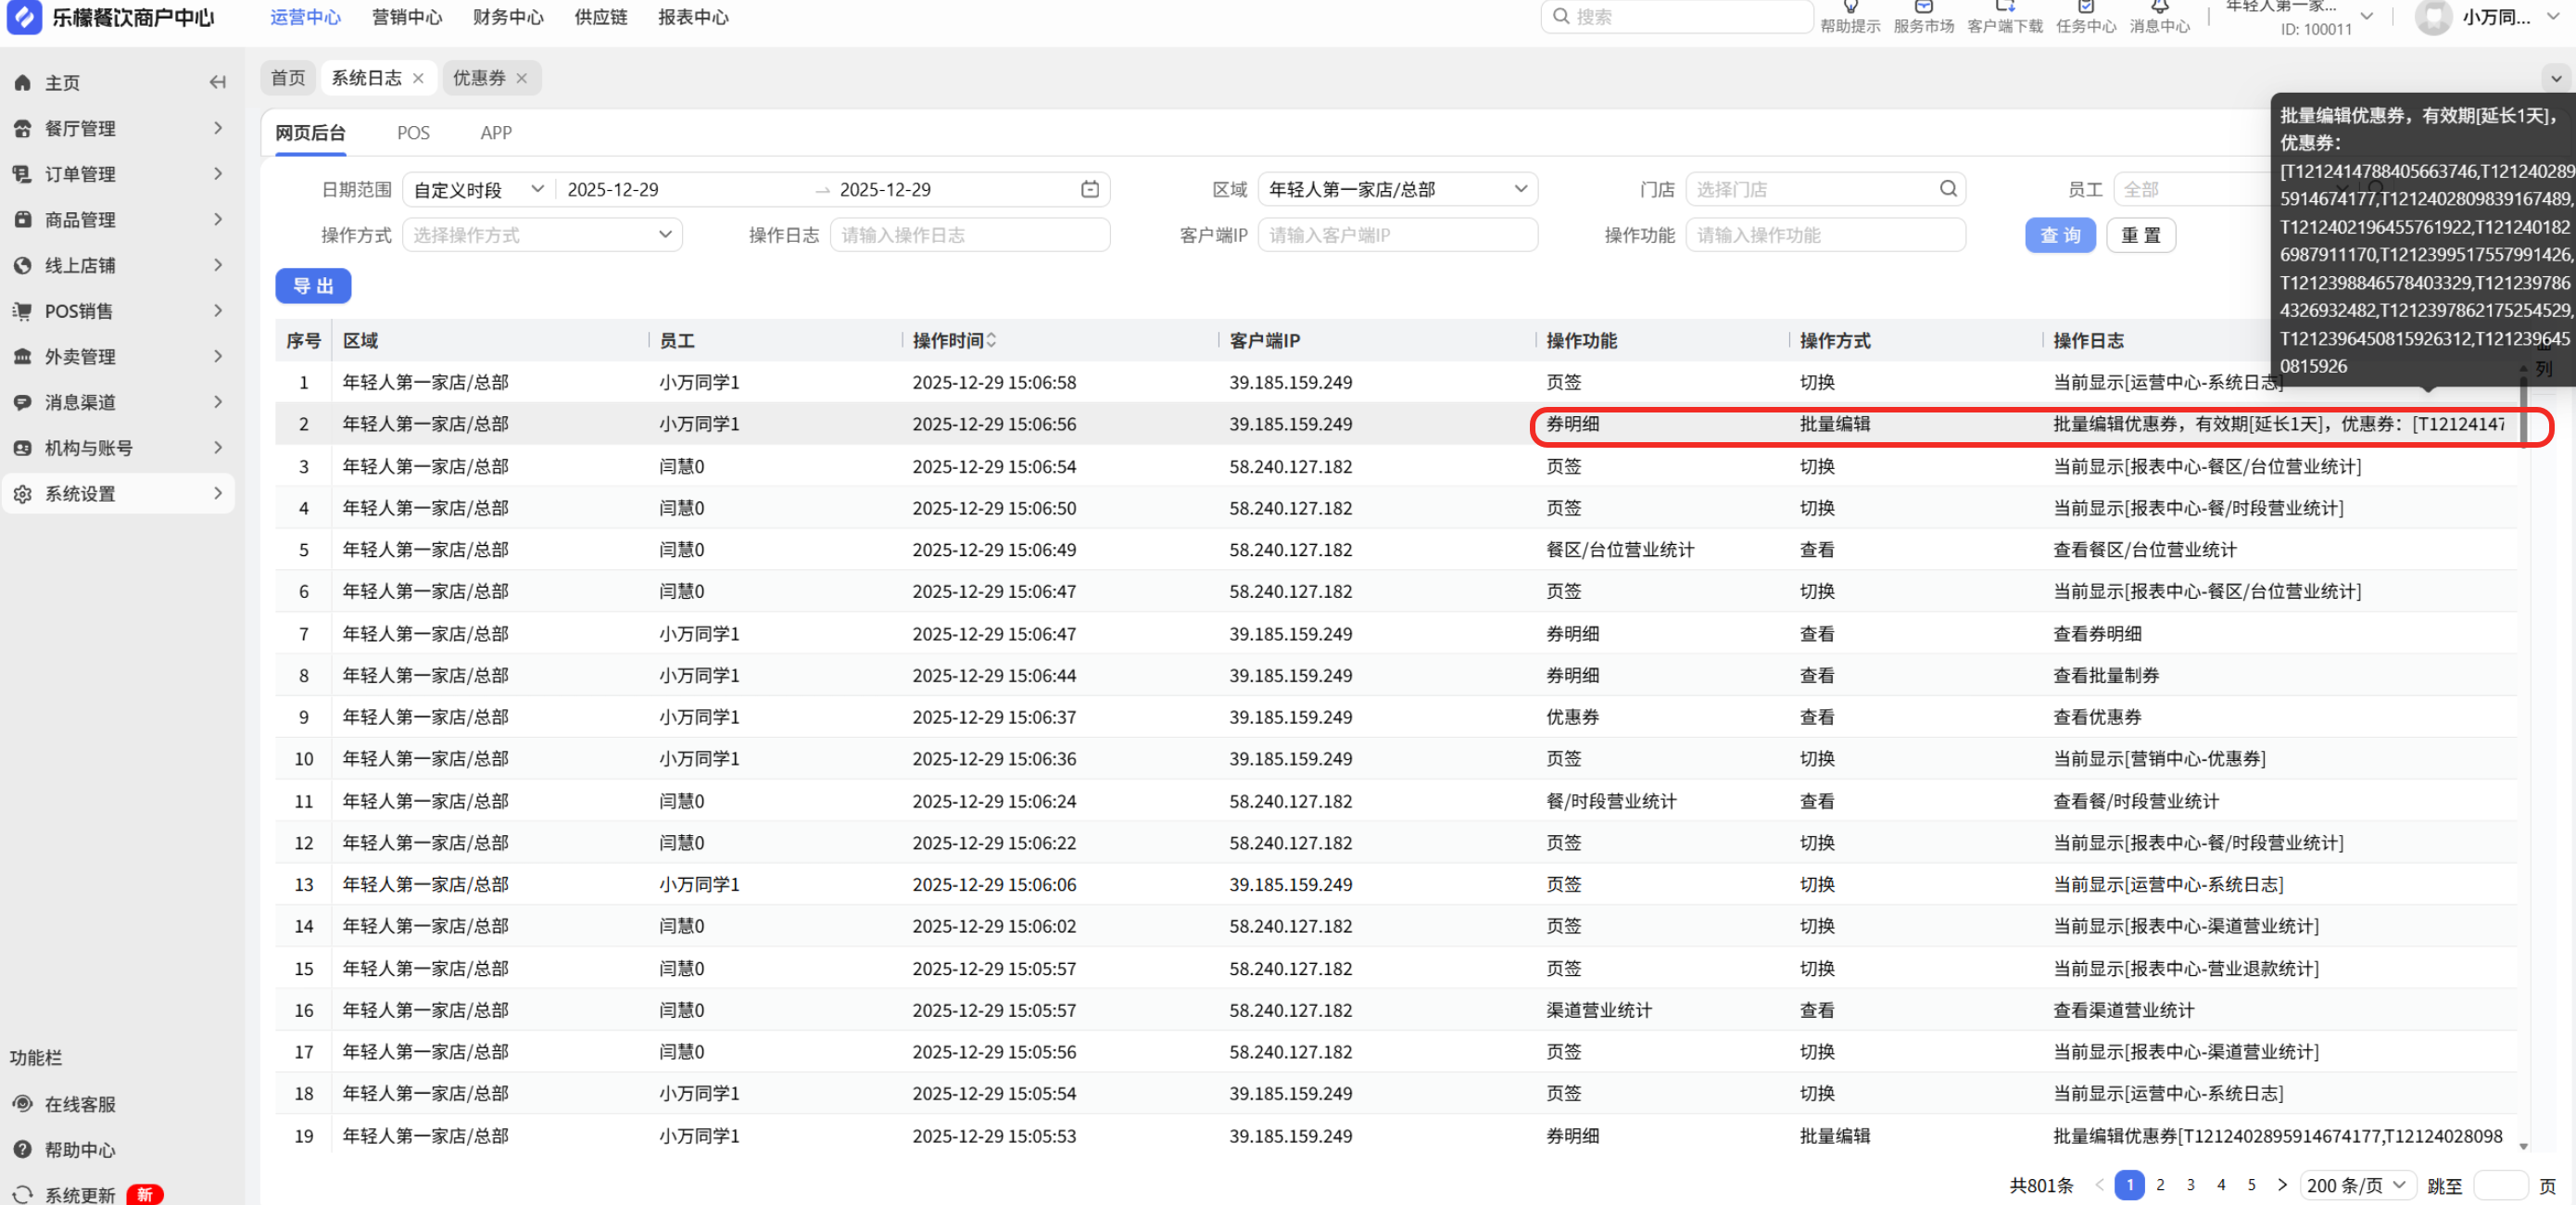Open 在线客服 online support
This screenshot has height=1205, width=2576.
80,1103
